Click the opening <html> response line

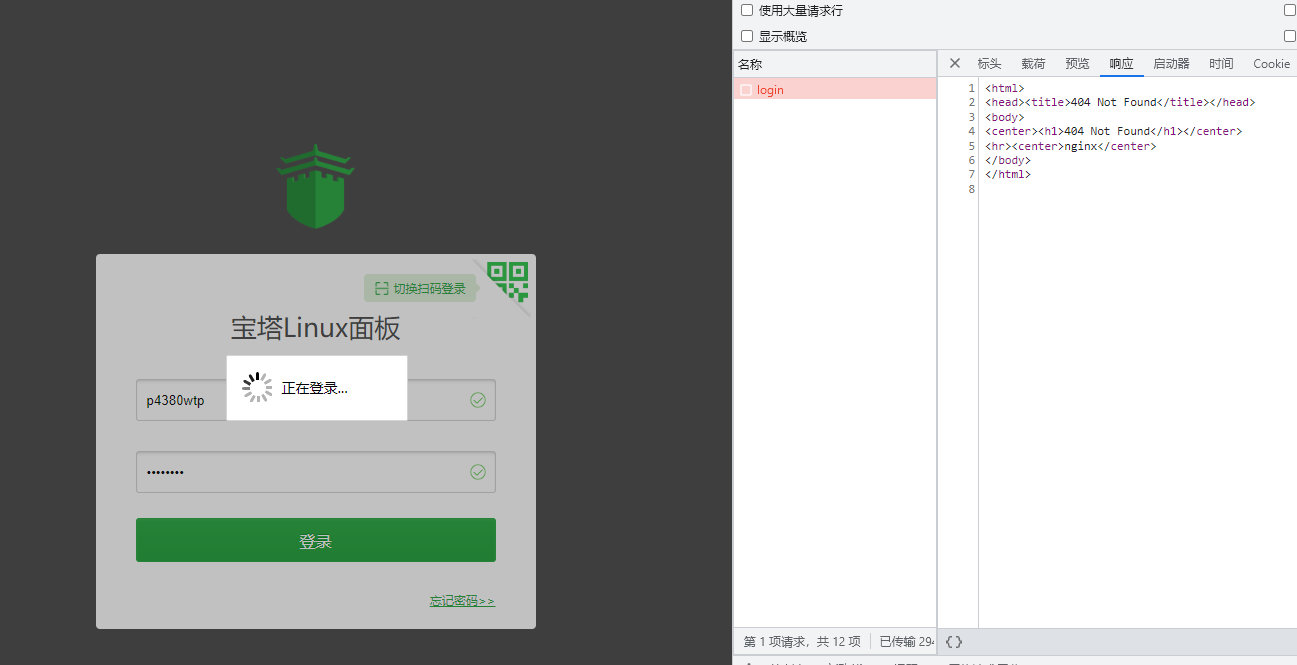point(1005,88)
